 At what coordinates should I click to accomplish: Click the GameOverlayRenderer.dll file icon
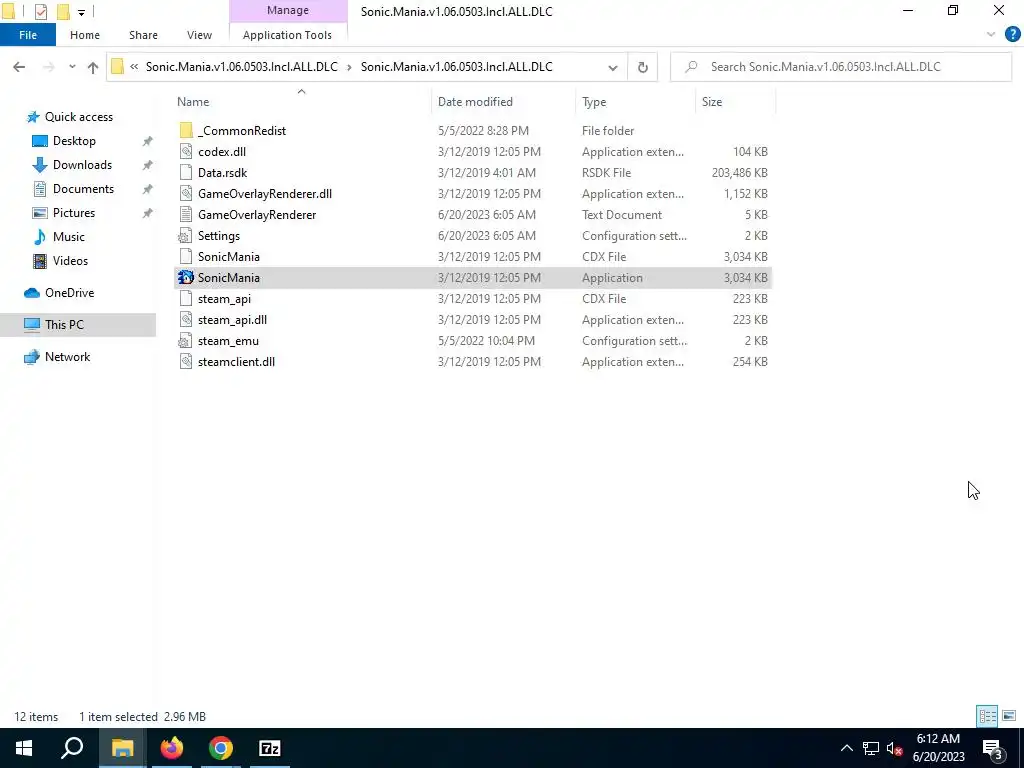(x=186, y=193)
